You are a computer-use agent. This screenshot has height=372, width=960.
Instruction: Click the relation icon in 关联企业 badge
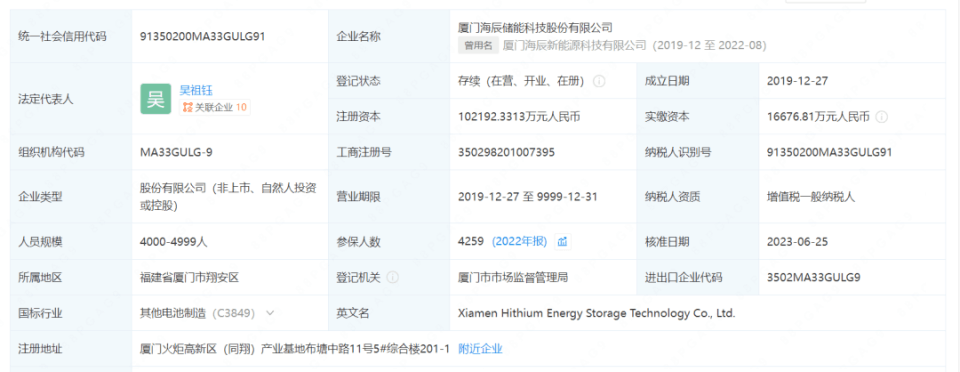point(188,107)
